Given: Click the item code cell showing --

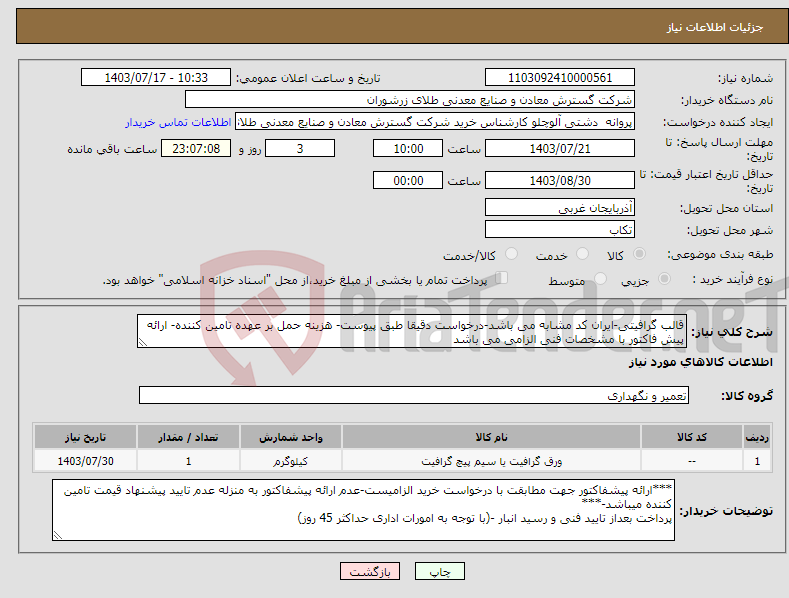Looking at the screenshot, I should click(x=691, y=461).
